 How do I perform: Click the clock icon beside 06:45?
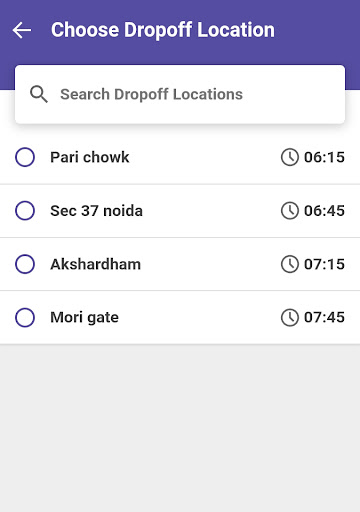coord(290,211)
